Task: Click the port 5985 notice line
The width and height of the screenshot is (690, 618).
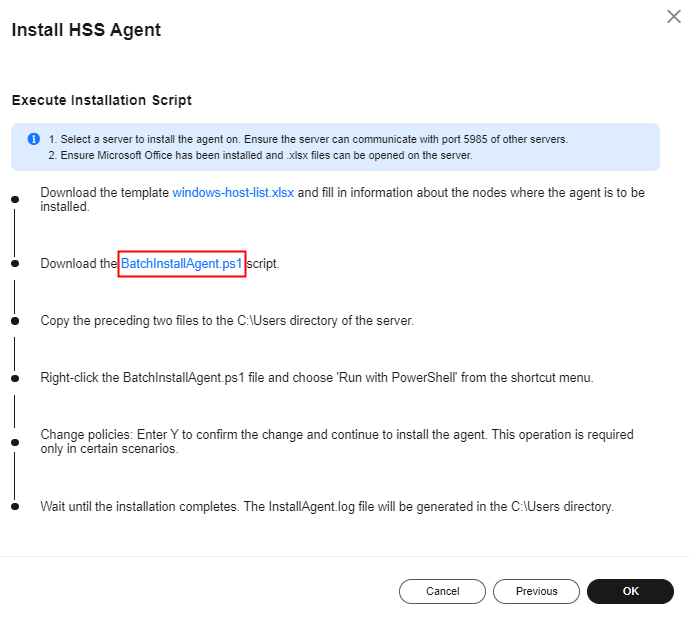Action: tap(308, 139)
